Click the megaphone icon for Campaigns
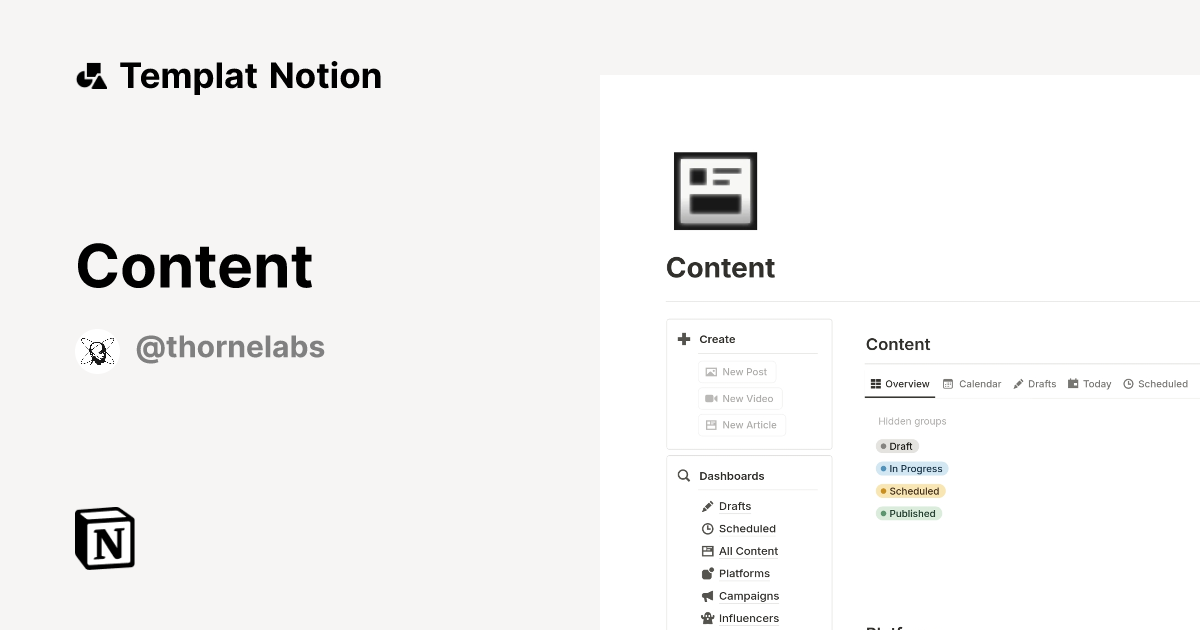Screen dimensions: 1200x630 (708, 595)
